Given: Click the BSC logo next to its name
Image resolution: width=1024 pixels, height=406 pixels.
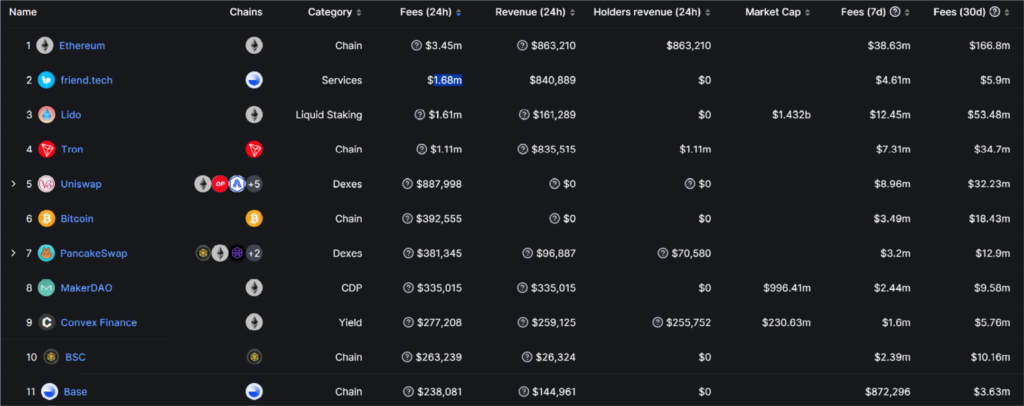Looking at the screenshot, I should pos(51,357).
